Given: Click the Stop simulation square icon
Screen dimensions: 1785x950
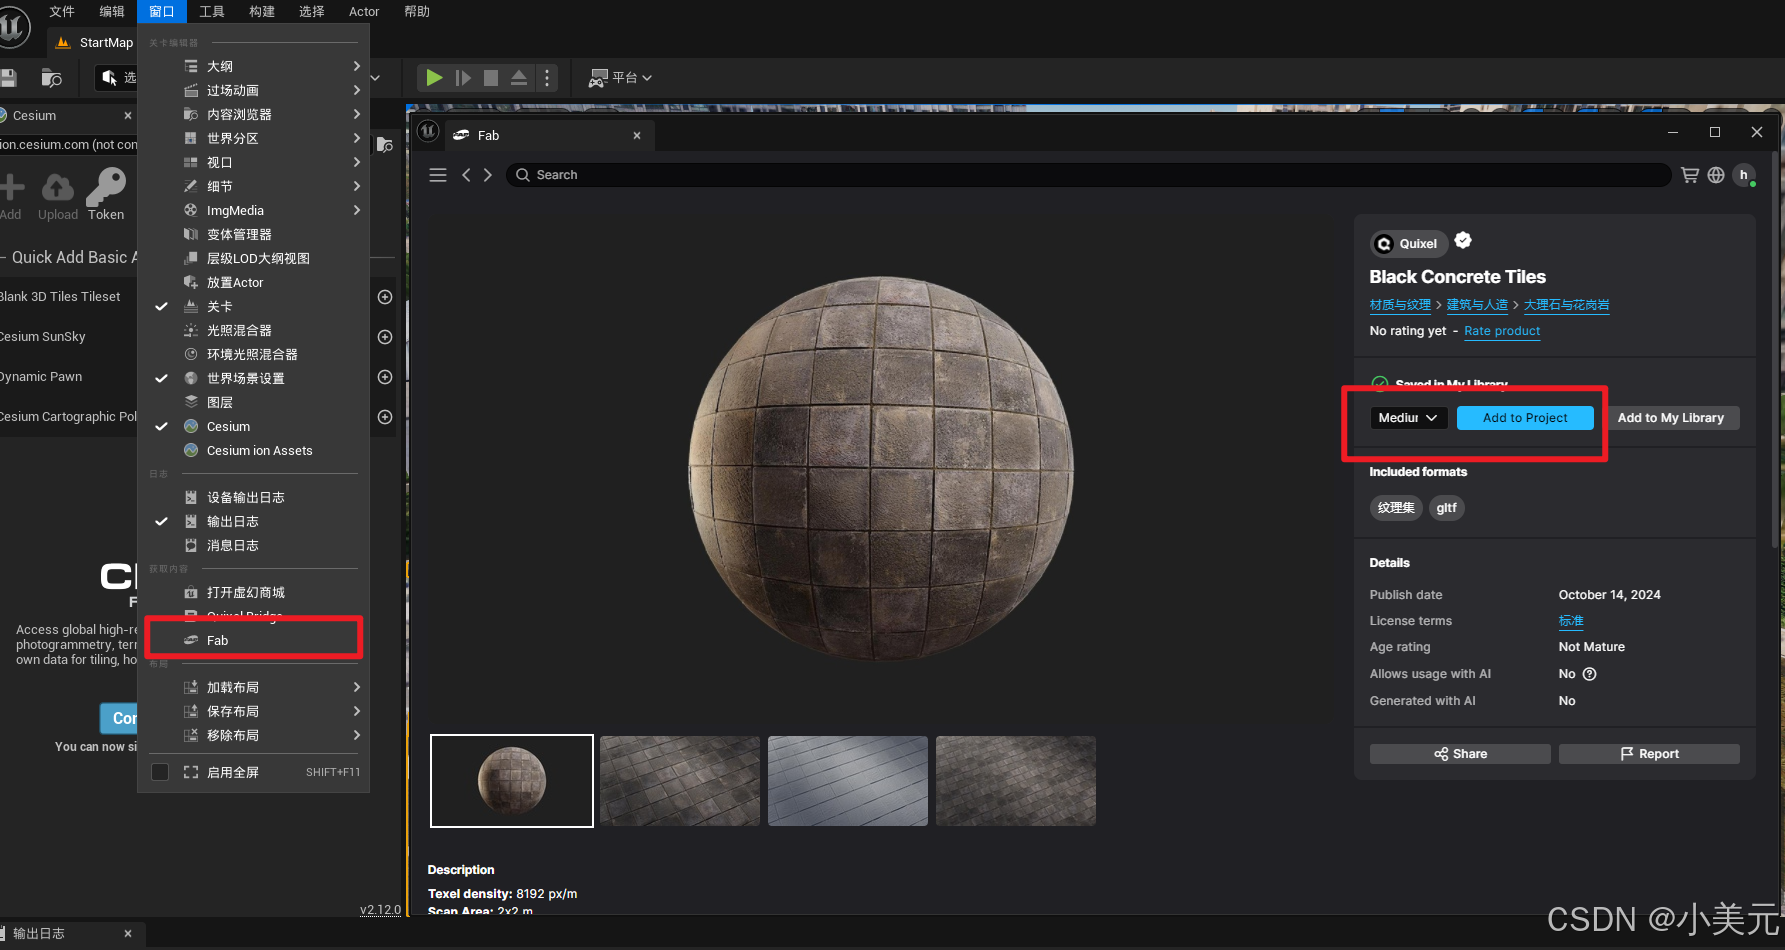Looking at the screenshot, I should click(491, 77).
